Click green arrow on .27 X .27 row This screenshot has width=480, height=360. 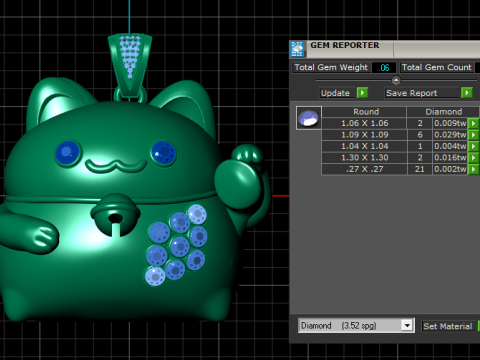[473, 169]
